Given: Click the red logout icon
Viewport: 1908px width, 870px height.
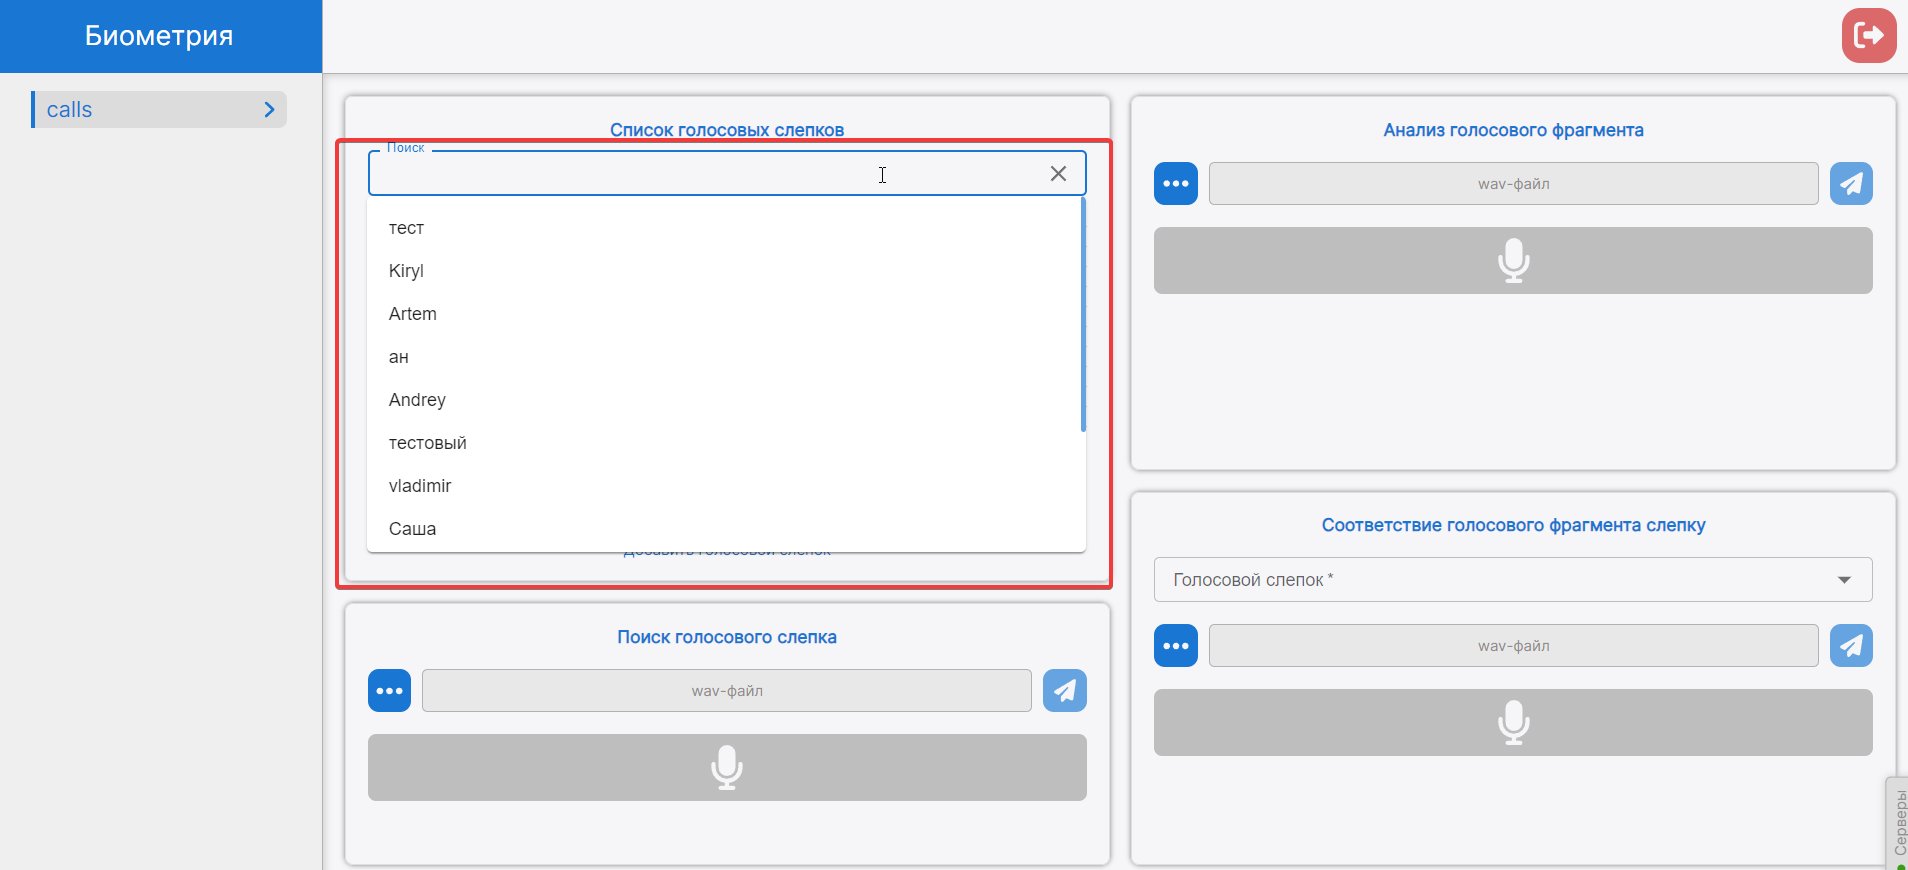Looking at the screenshot, I should [x=1868, y=36].
